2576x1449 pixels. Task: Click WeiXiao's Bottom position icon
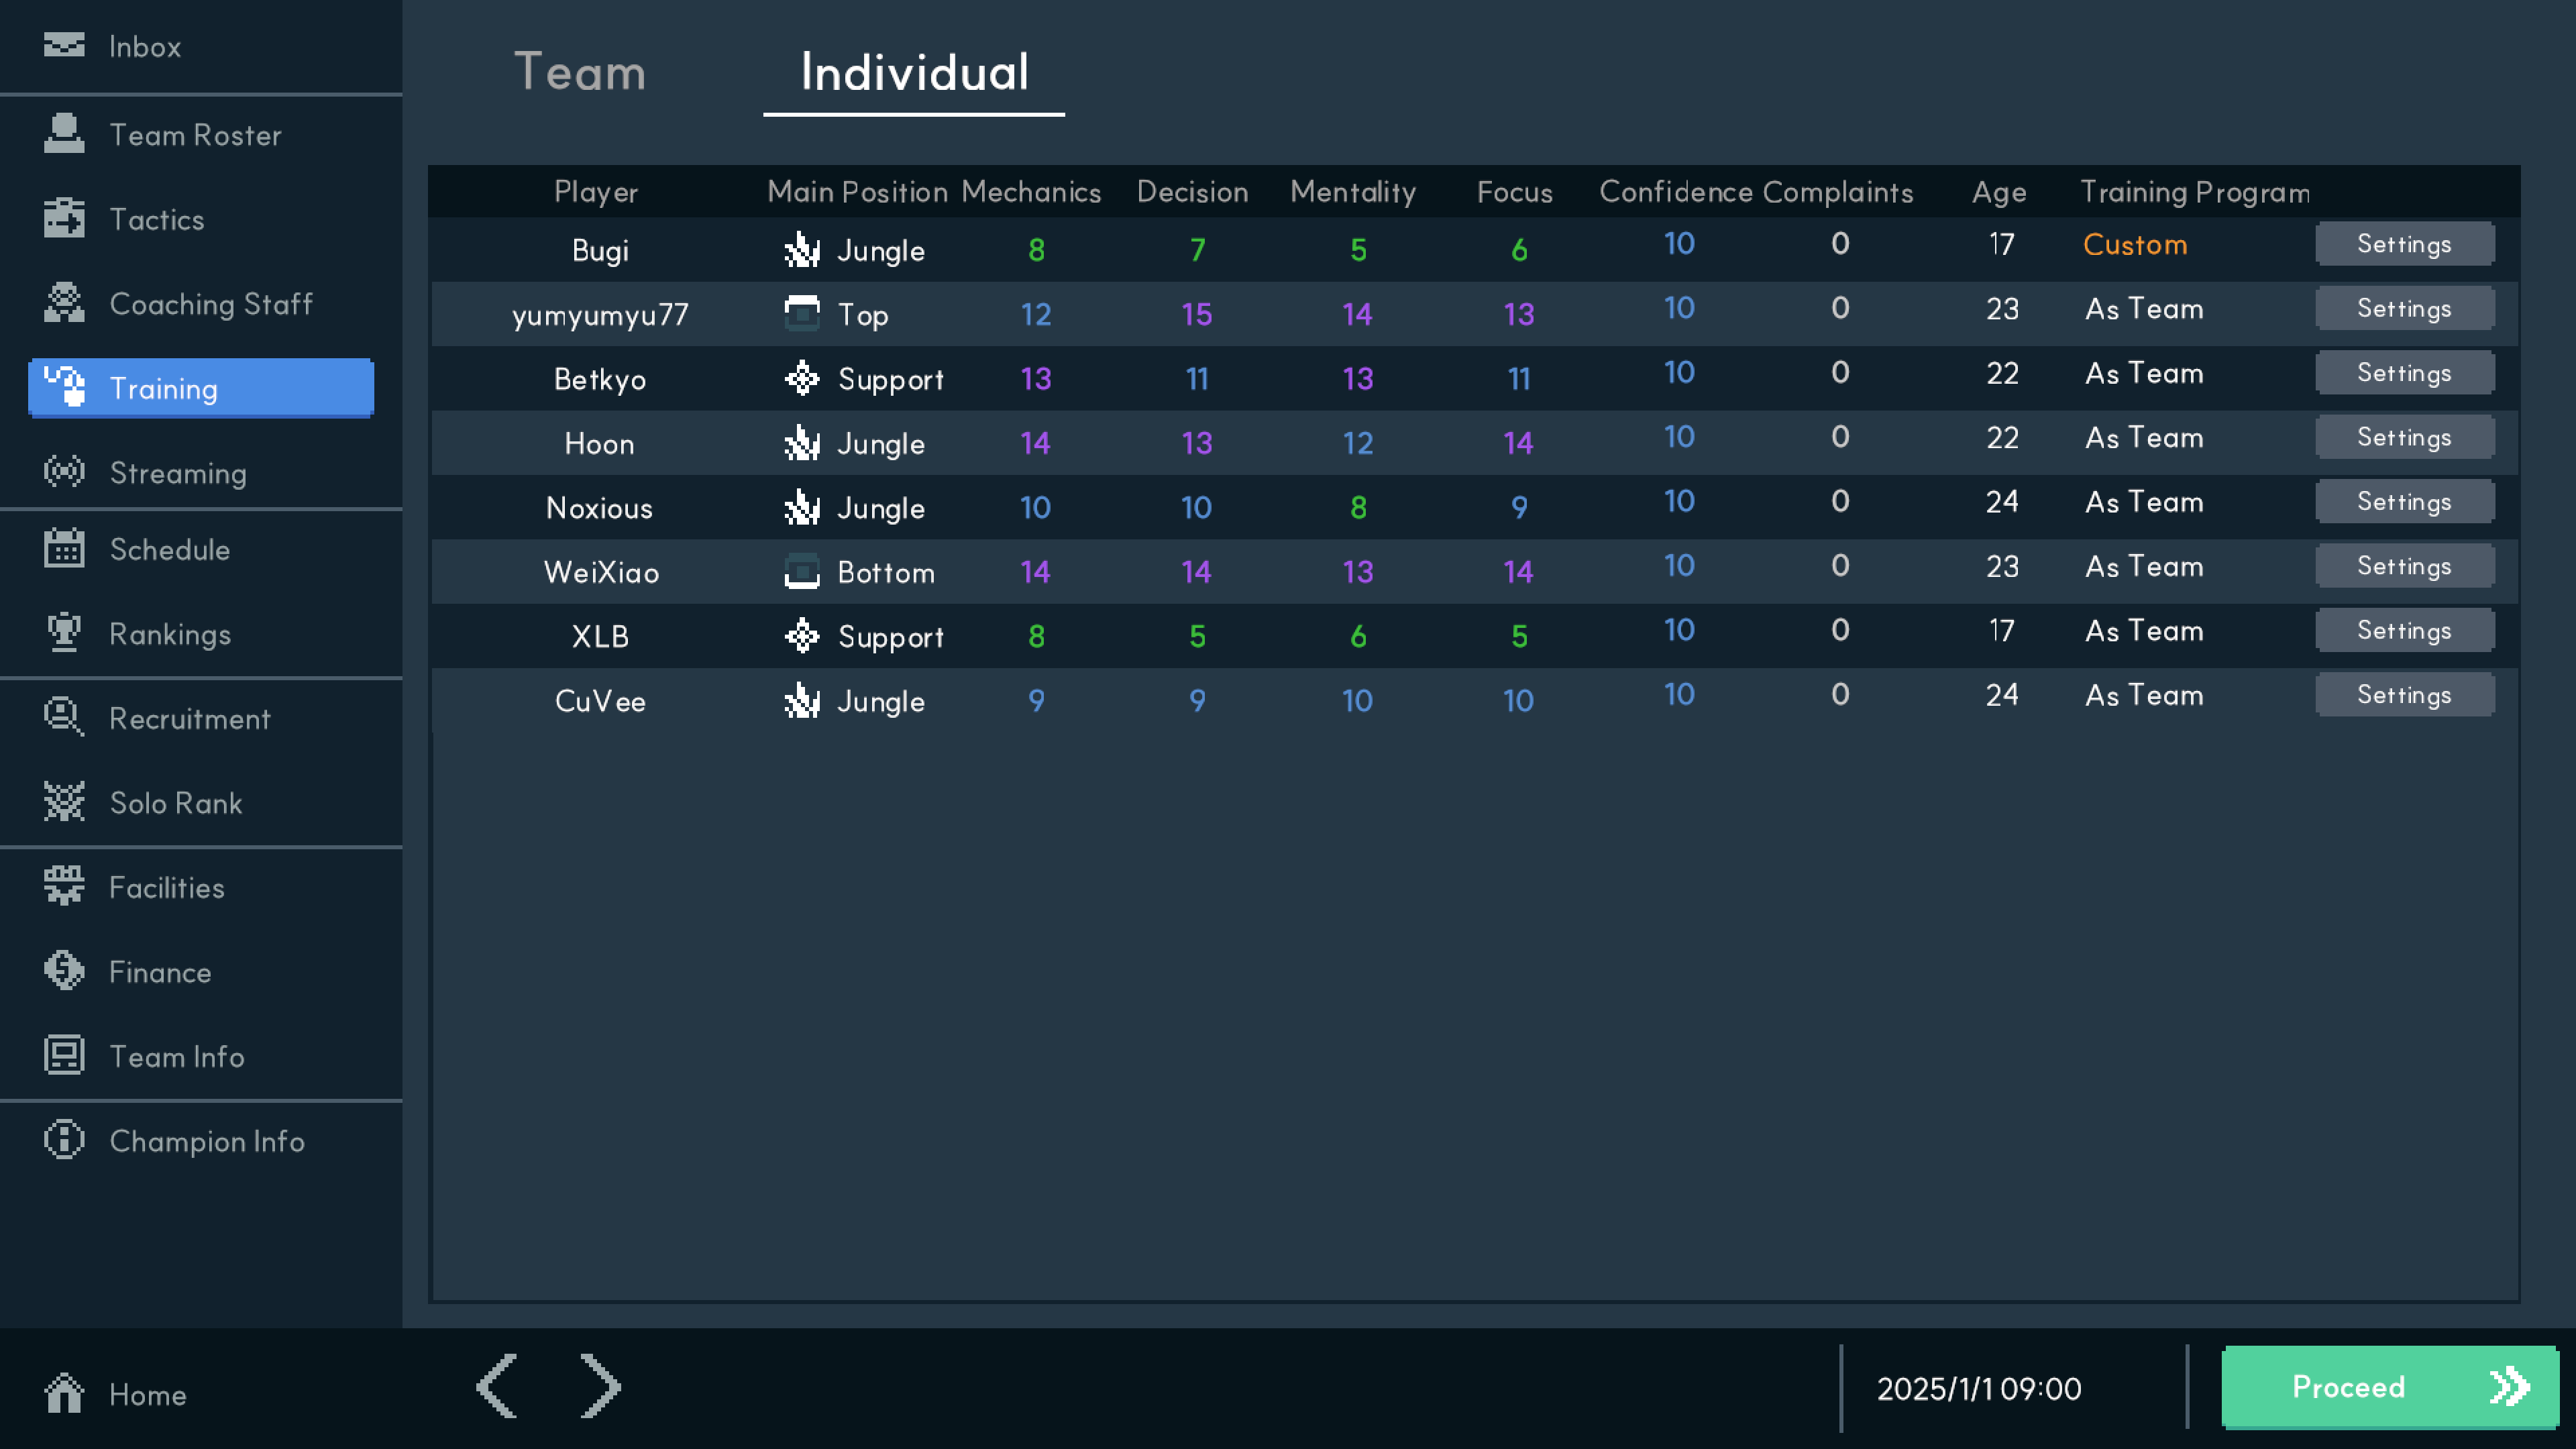click(802, 571)
